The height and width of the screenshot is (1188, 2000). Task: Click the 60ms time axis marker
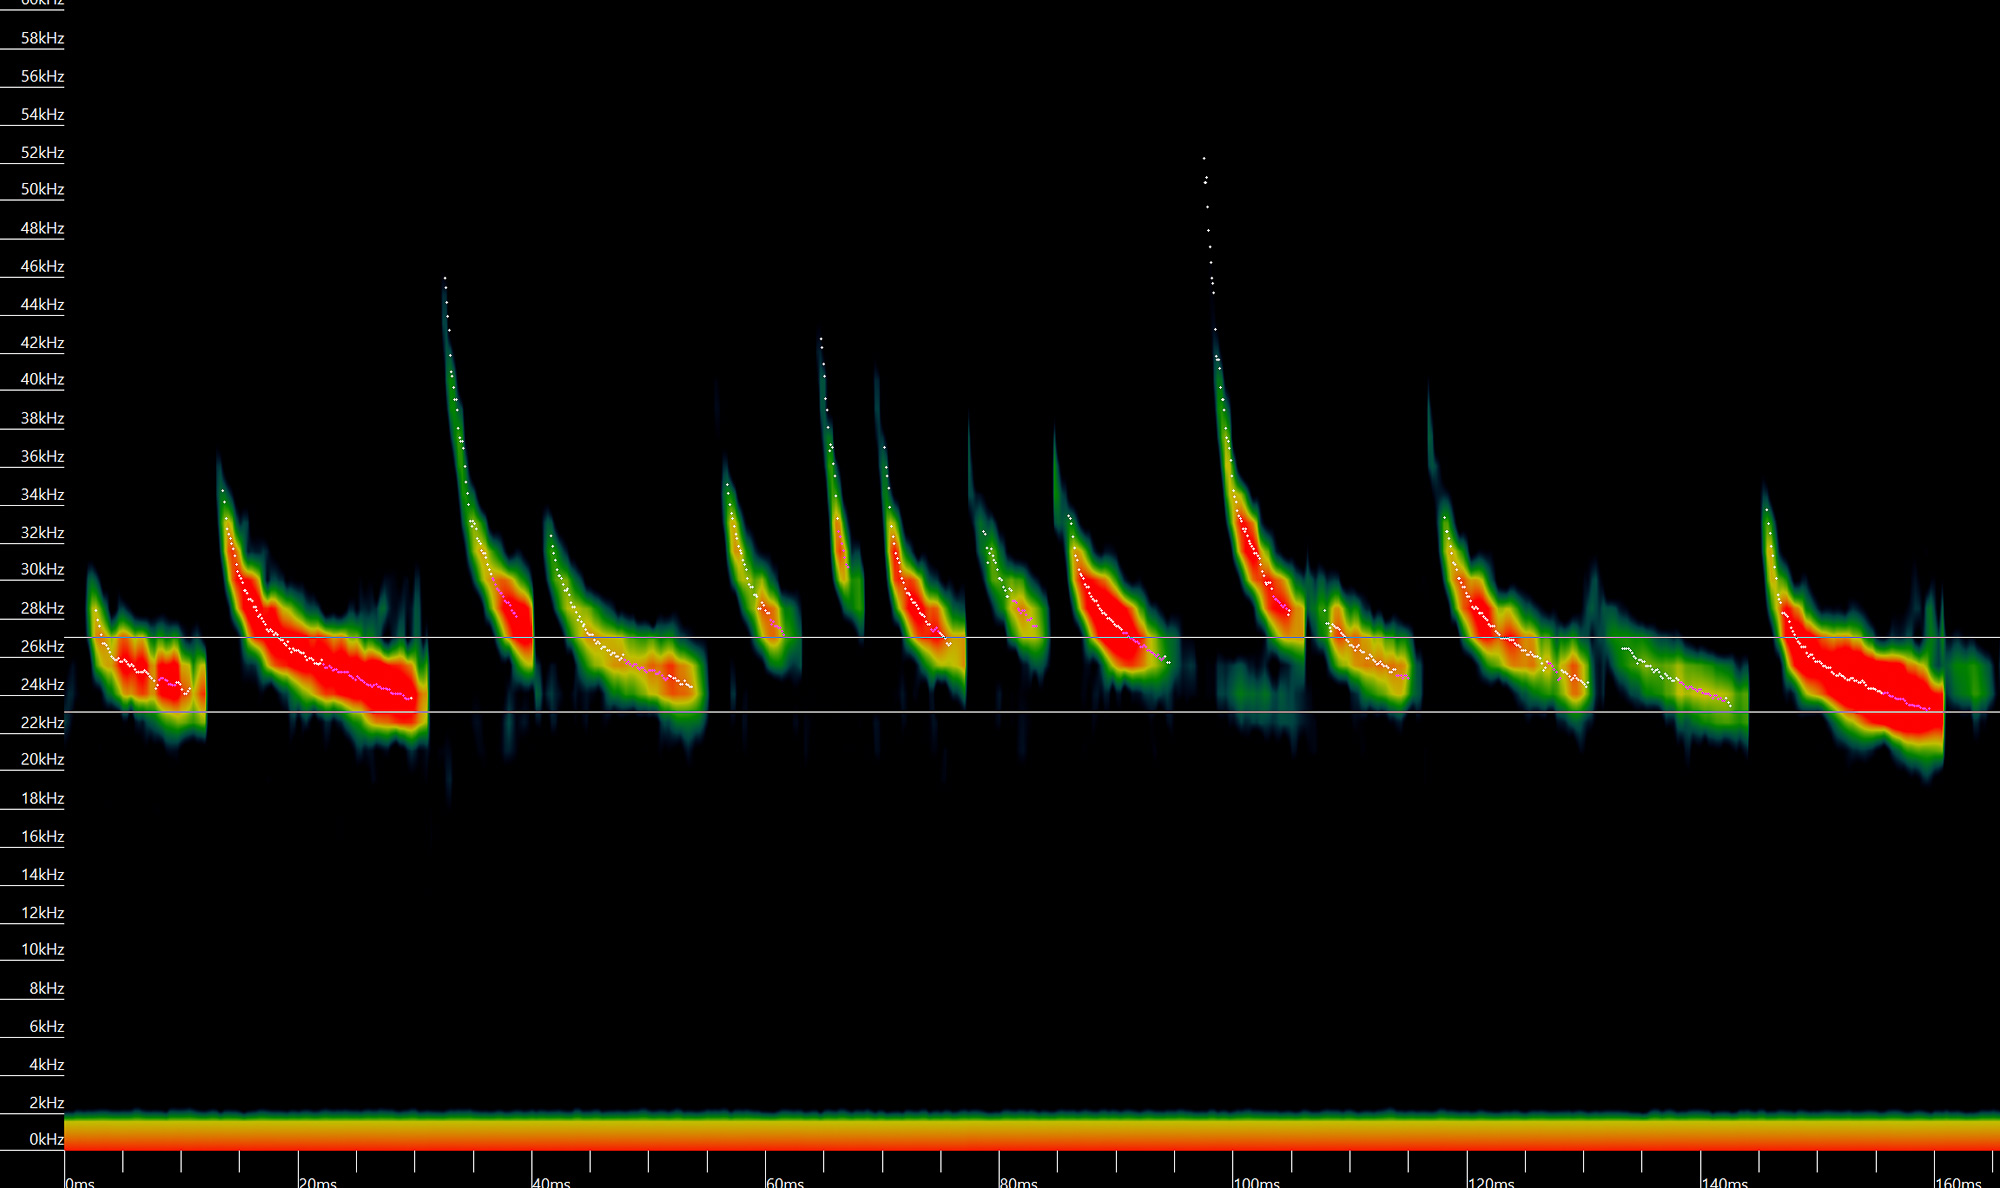[786, 1182]
